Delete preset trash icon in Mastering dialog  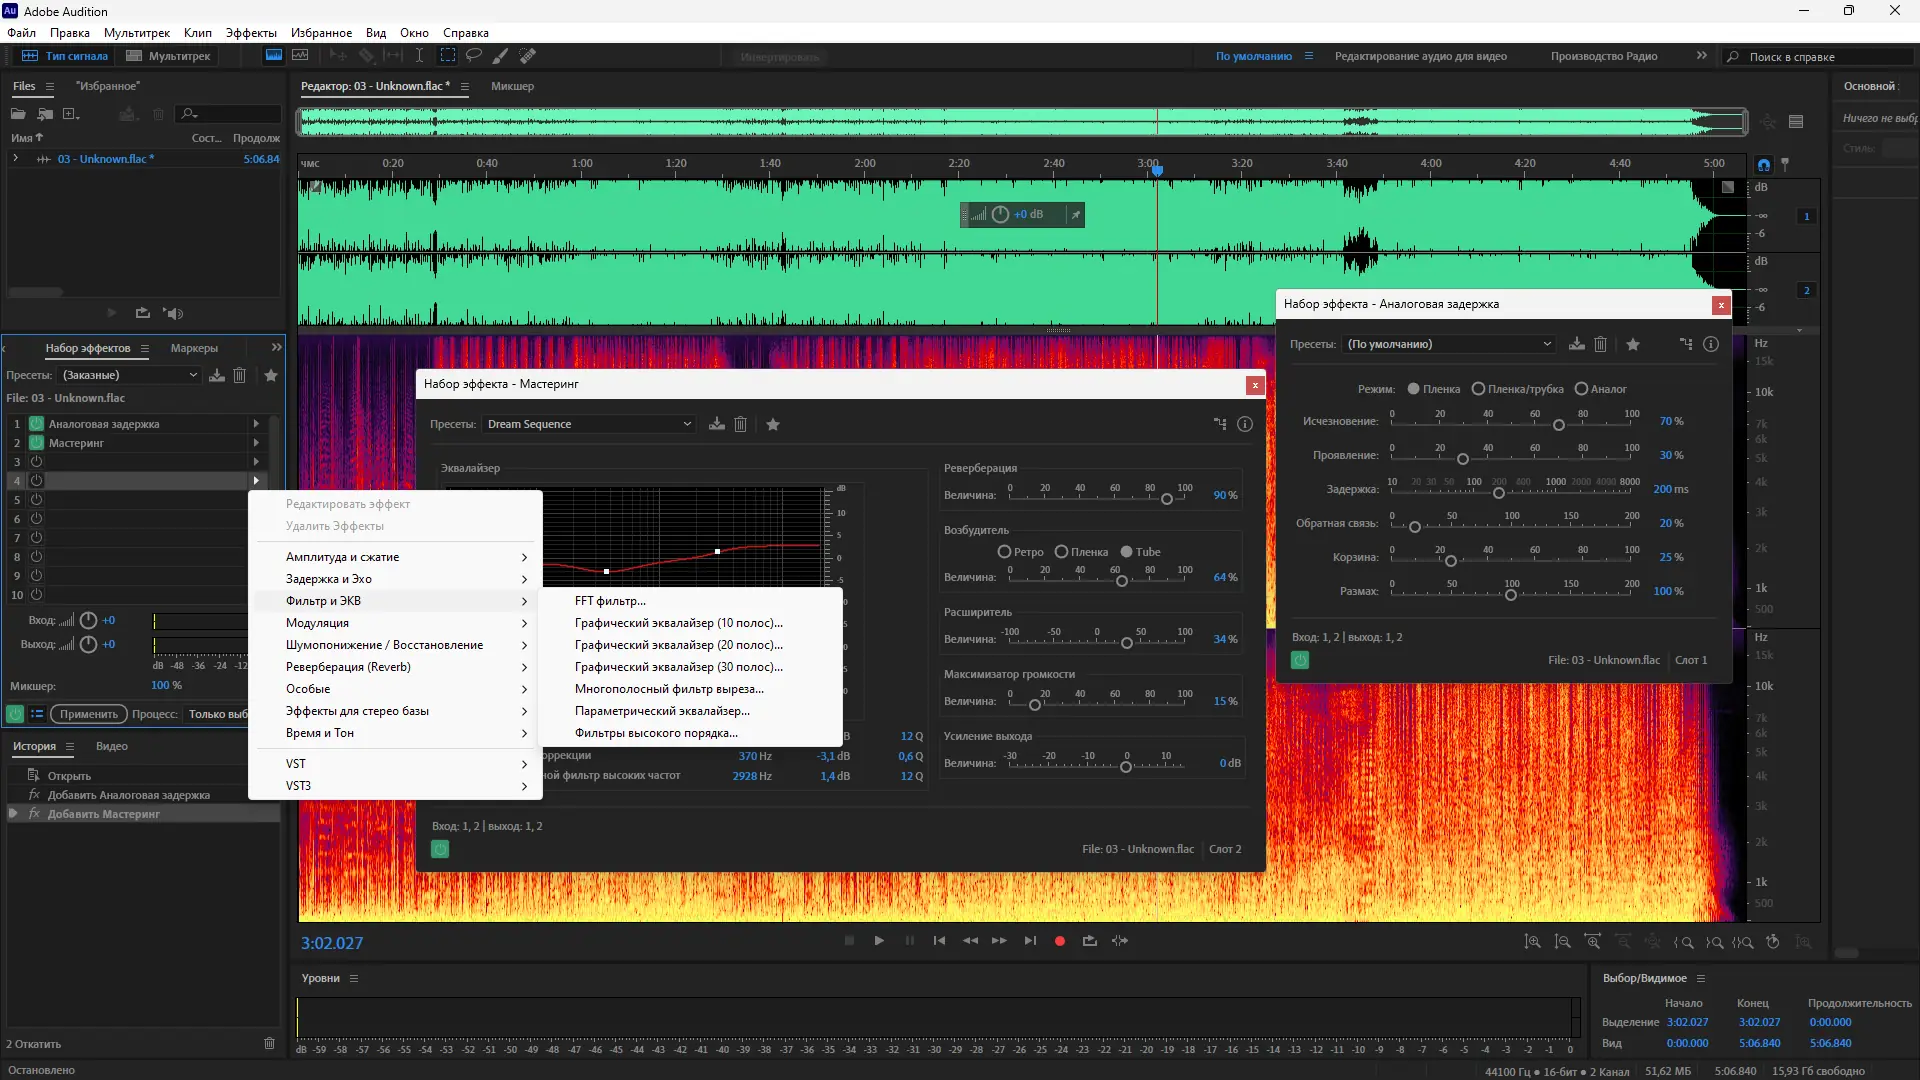pyautogui.click(x=741, y=424)
